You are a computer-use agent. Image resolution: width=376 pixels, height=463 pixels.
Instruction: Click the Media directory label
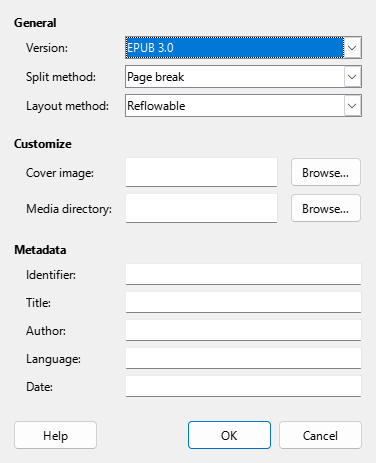click(x=69, y=209)
